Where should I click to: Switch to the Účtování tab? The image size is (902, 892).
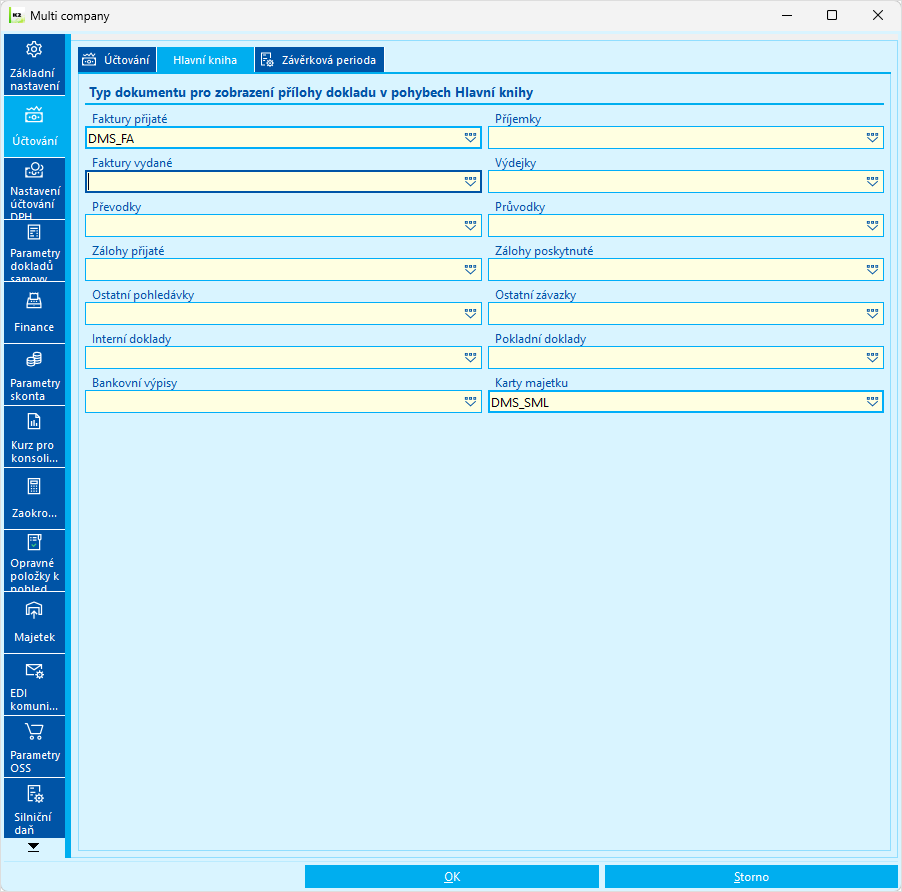click(x=117, y=60)
